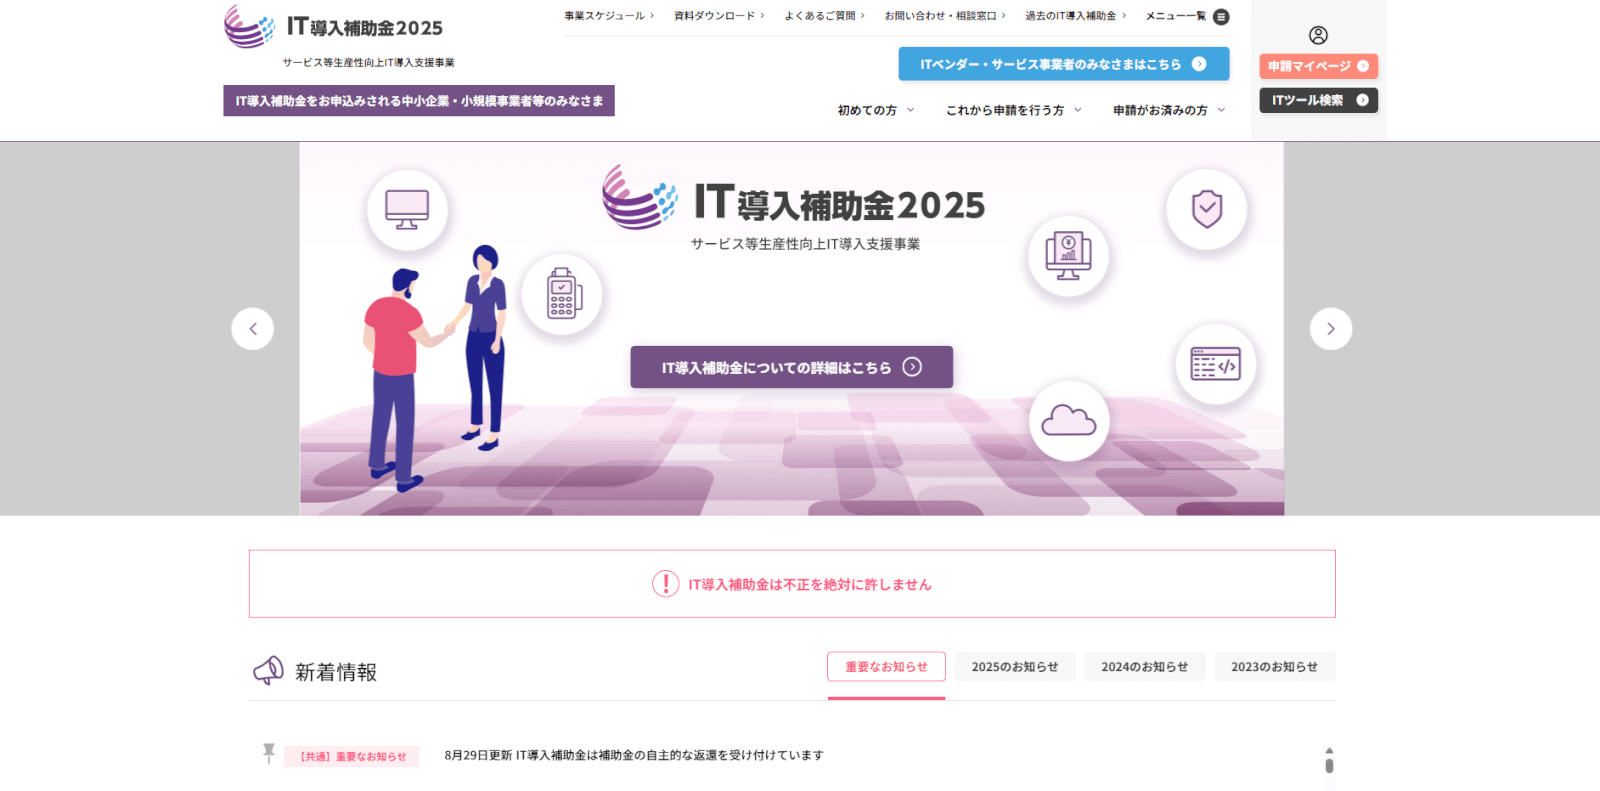Expand the 初めての方 menu
Screen dimensions: 1600x791
pos(876,110)
